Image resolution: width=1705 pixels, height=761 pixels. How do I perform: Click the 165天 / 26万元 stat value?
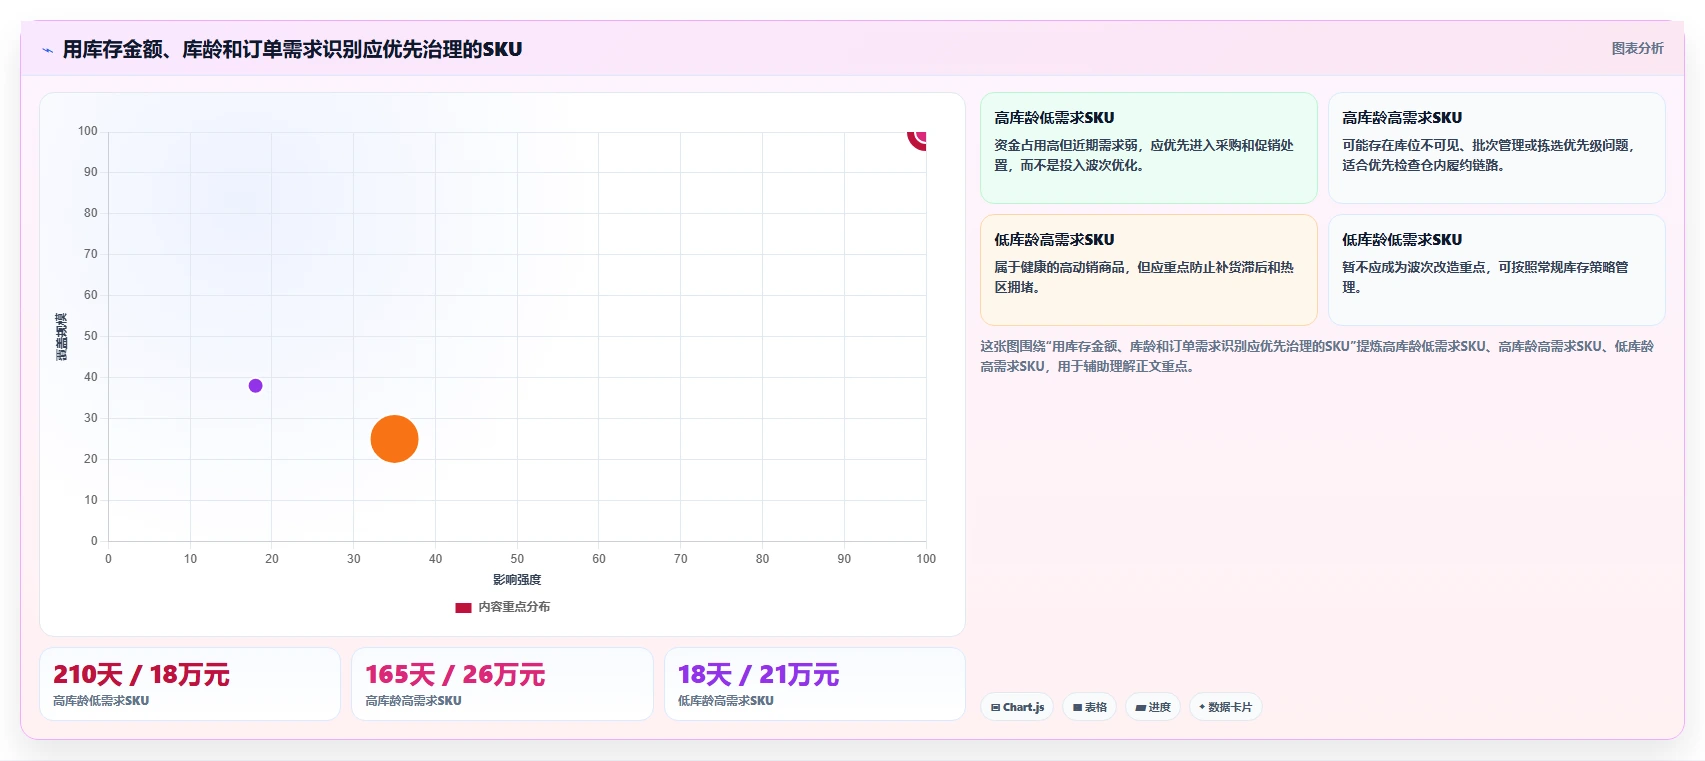coord(455,675)
